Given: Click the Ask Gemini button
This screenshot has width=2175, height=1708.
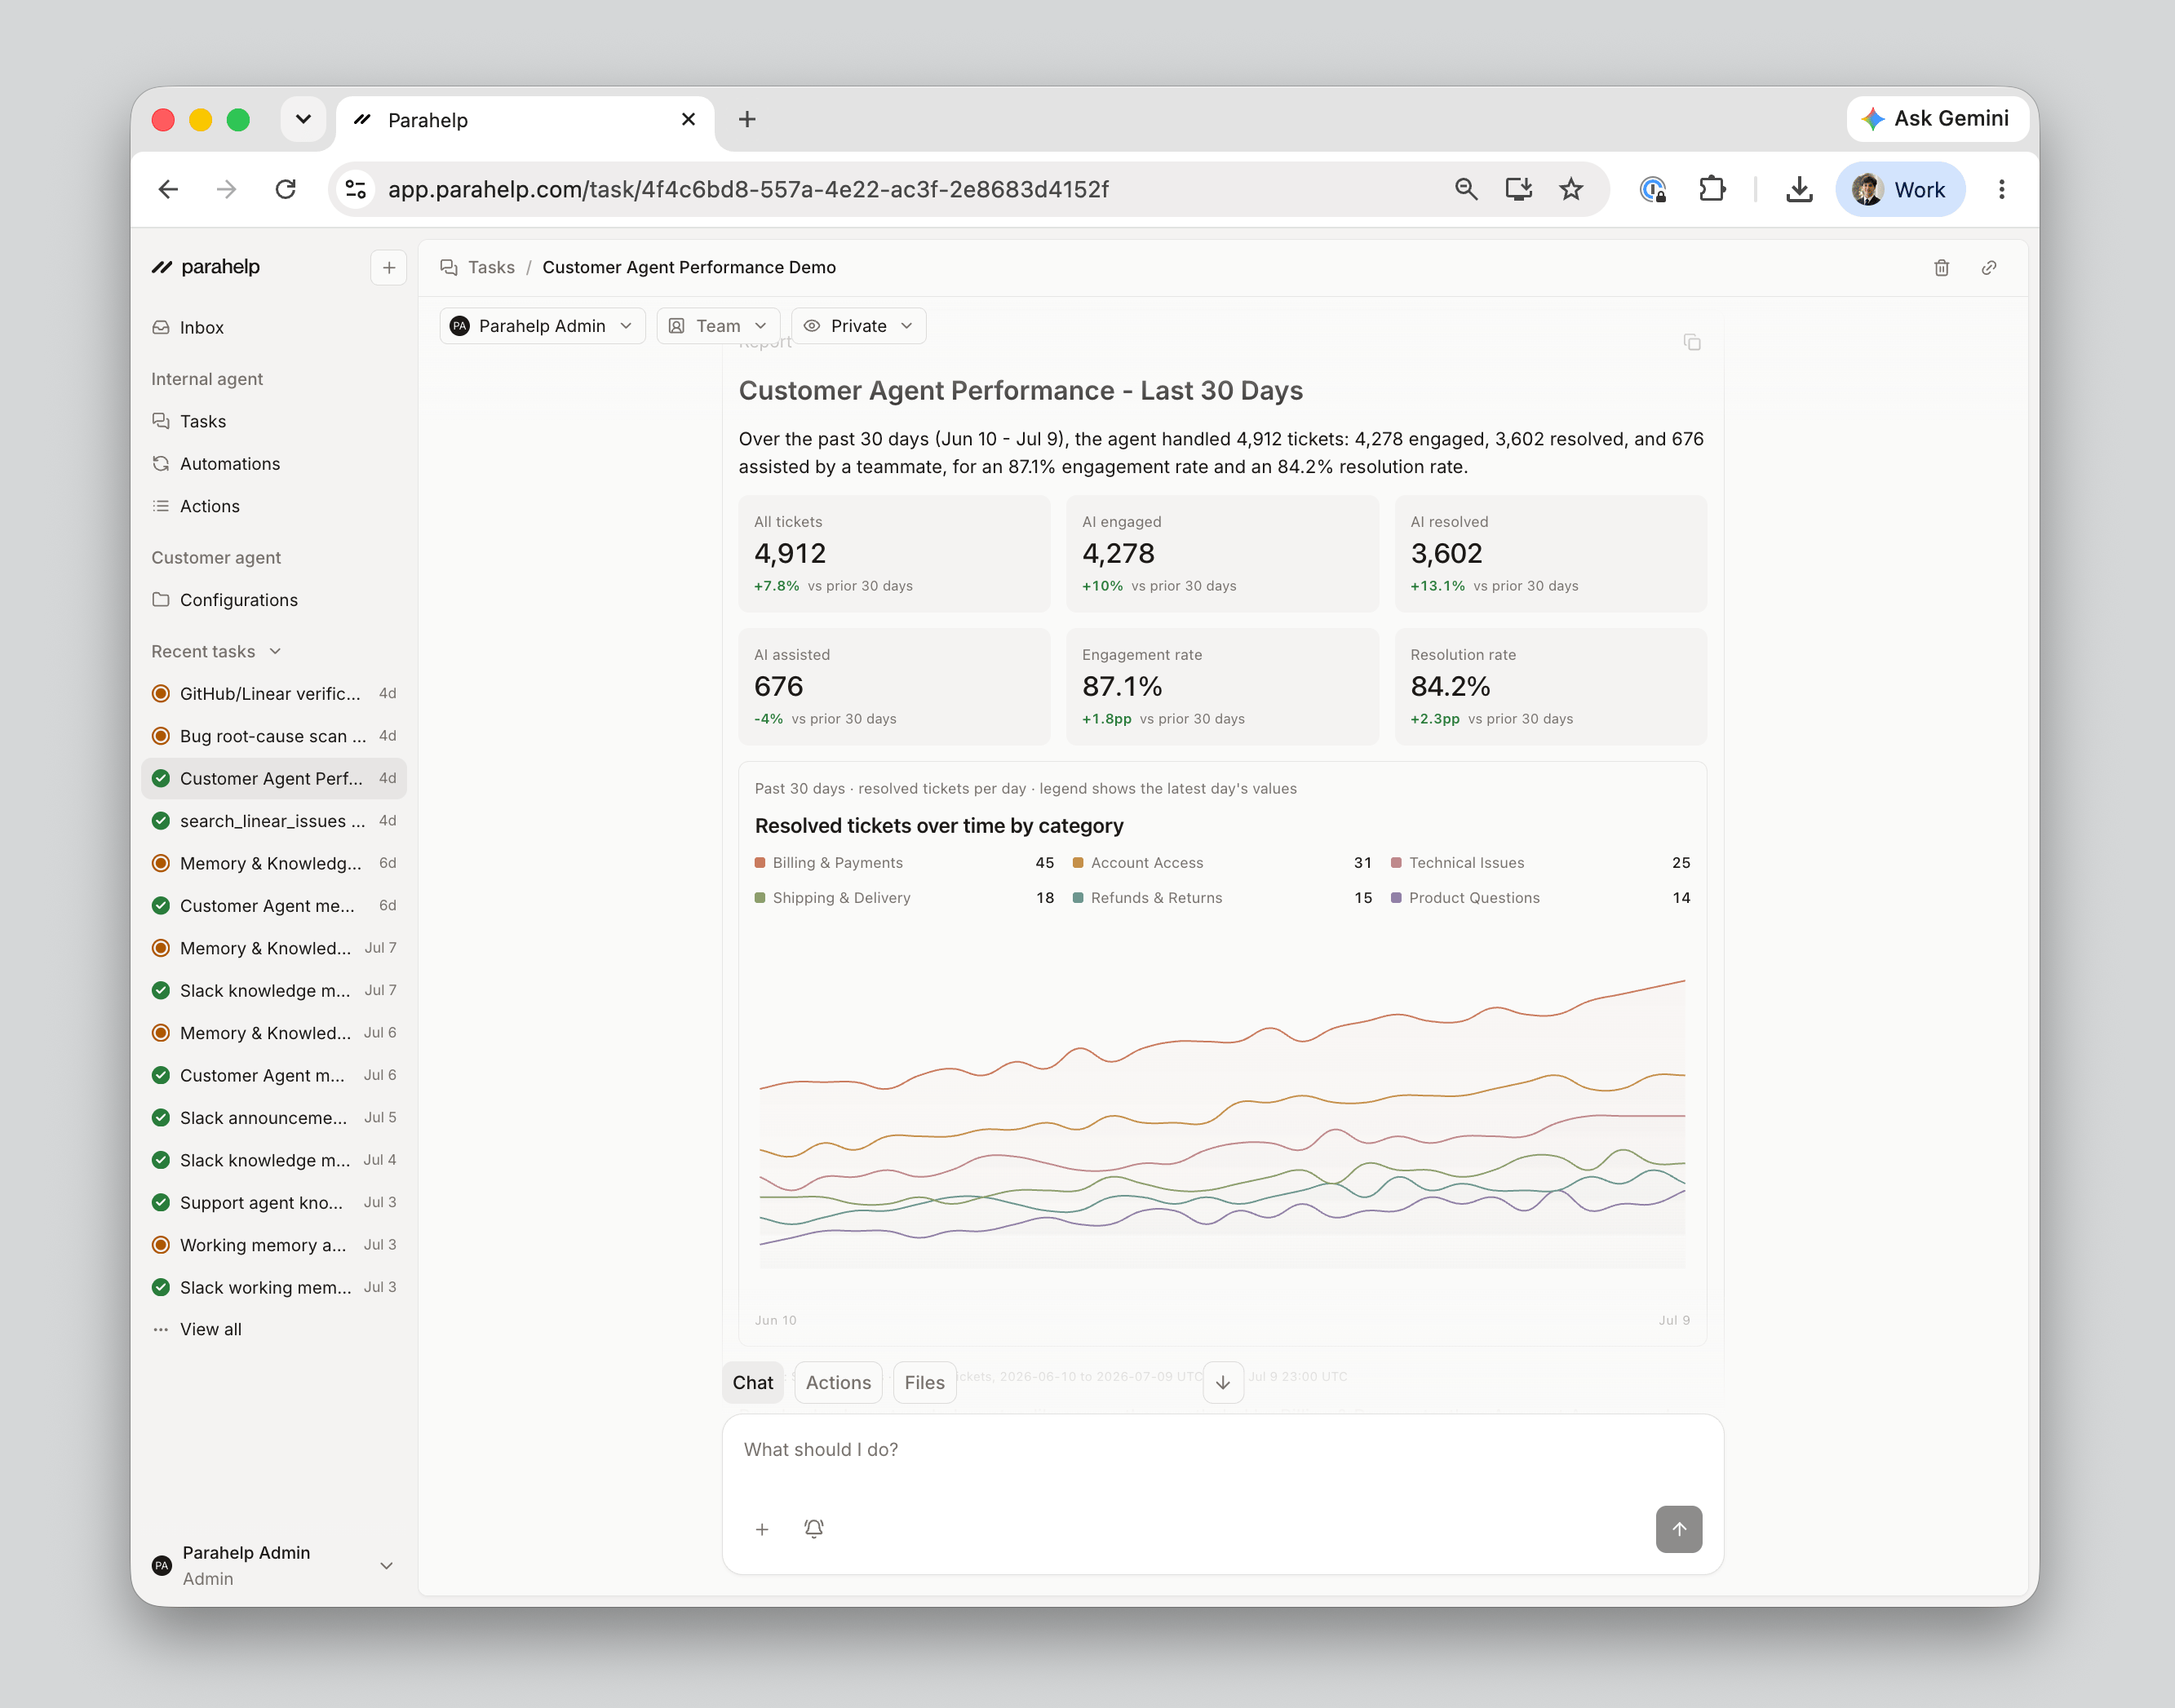Looking at the screenshot, I should 1936,119.
